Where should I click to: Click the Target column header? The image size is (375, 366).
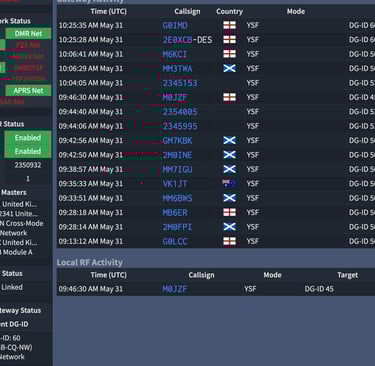(x=348, y=275)
